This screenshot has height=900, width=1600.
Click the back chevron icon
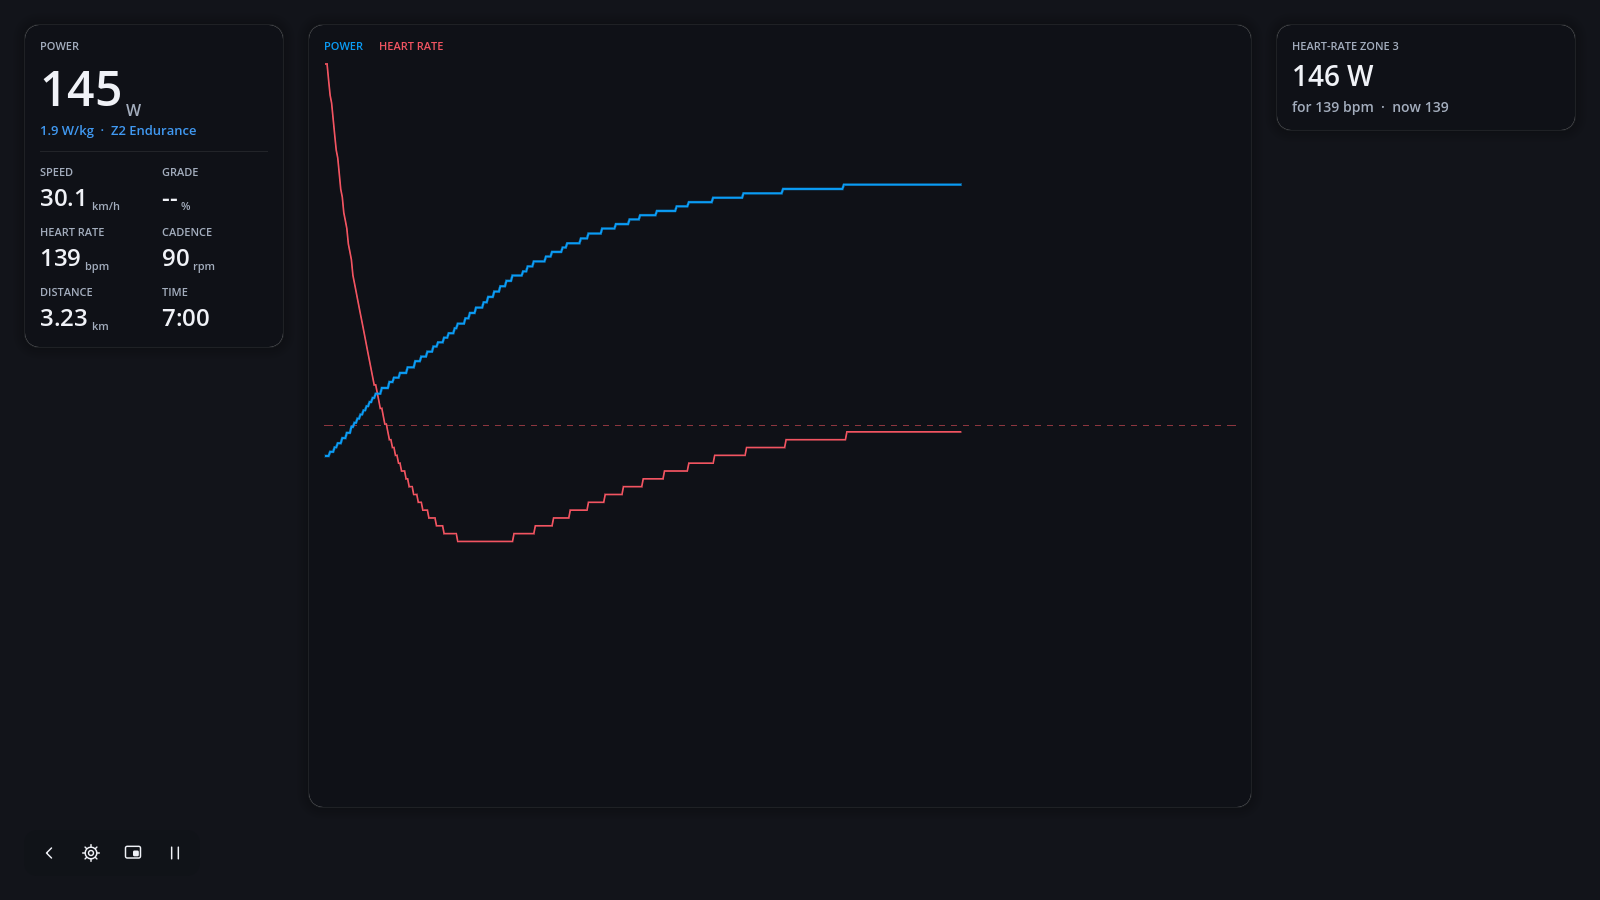pyautogui.click(x=49, y=853)
